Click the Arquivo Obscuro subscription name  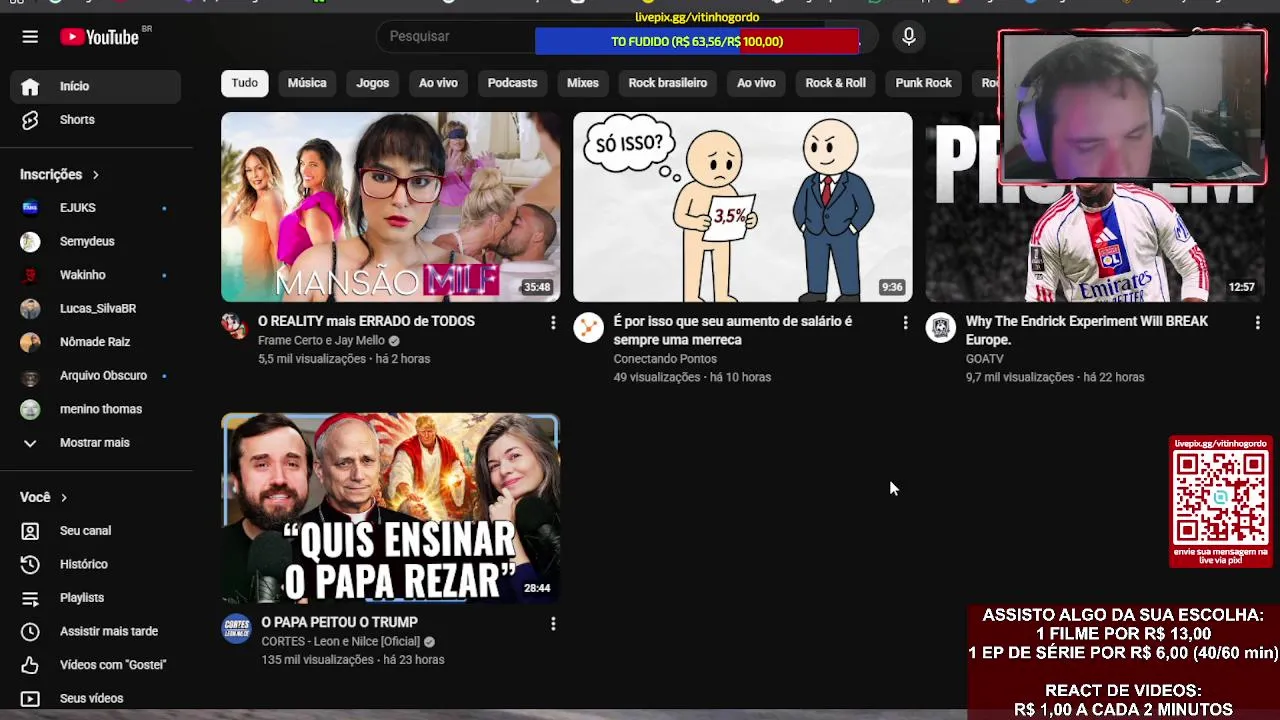pos(103,376)
